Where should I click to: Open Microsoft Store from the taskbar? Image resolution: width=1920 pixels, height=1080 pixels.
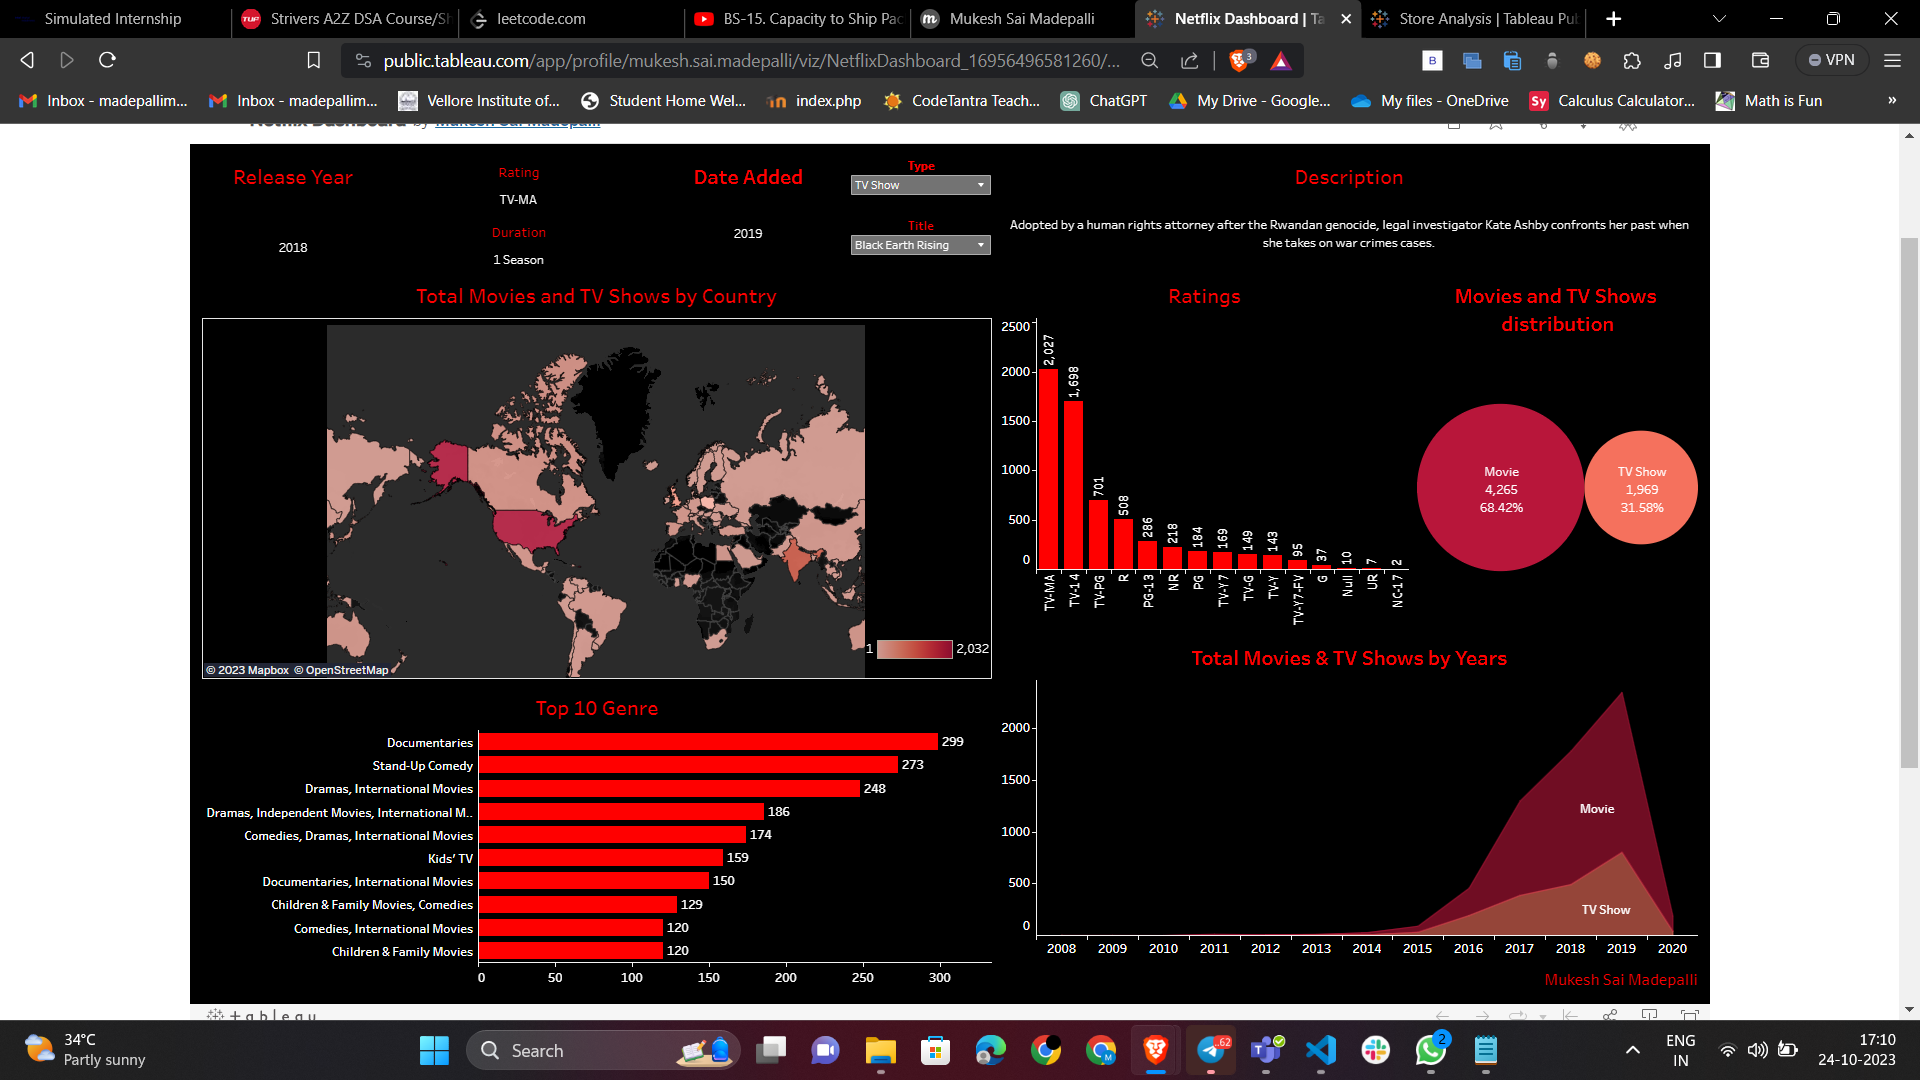(x=935, y=1050)
